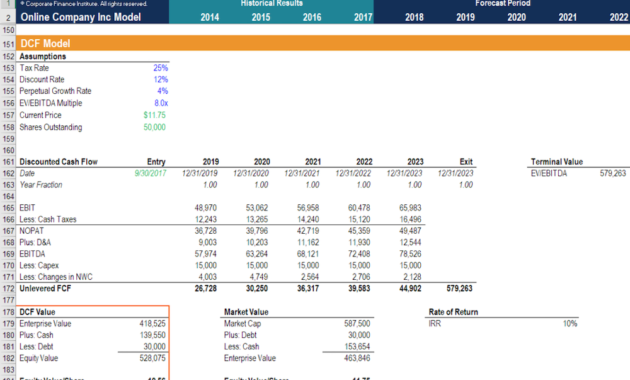Click the 2023 EBIT value 65,983

410,208
